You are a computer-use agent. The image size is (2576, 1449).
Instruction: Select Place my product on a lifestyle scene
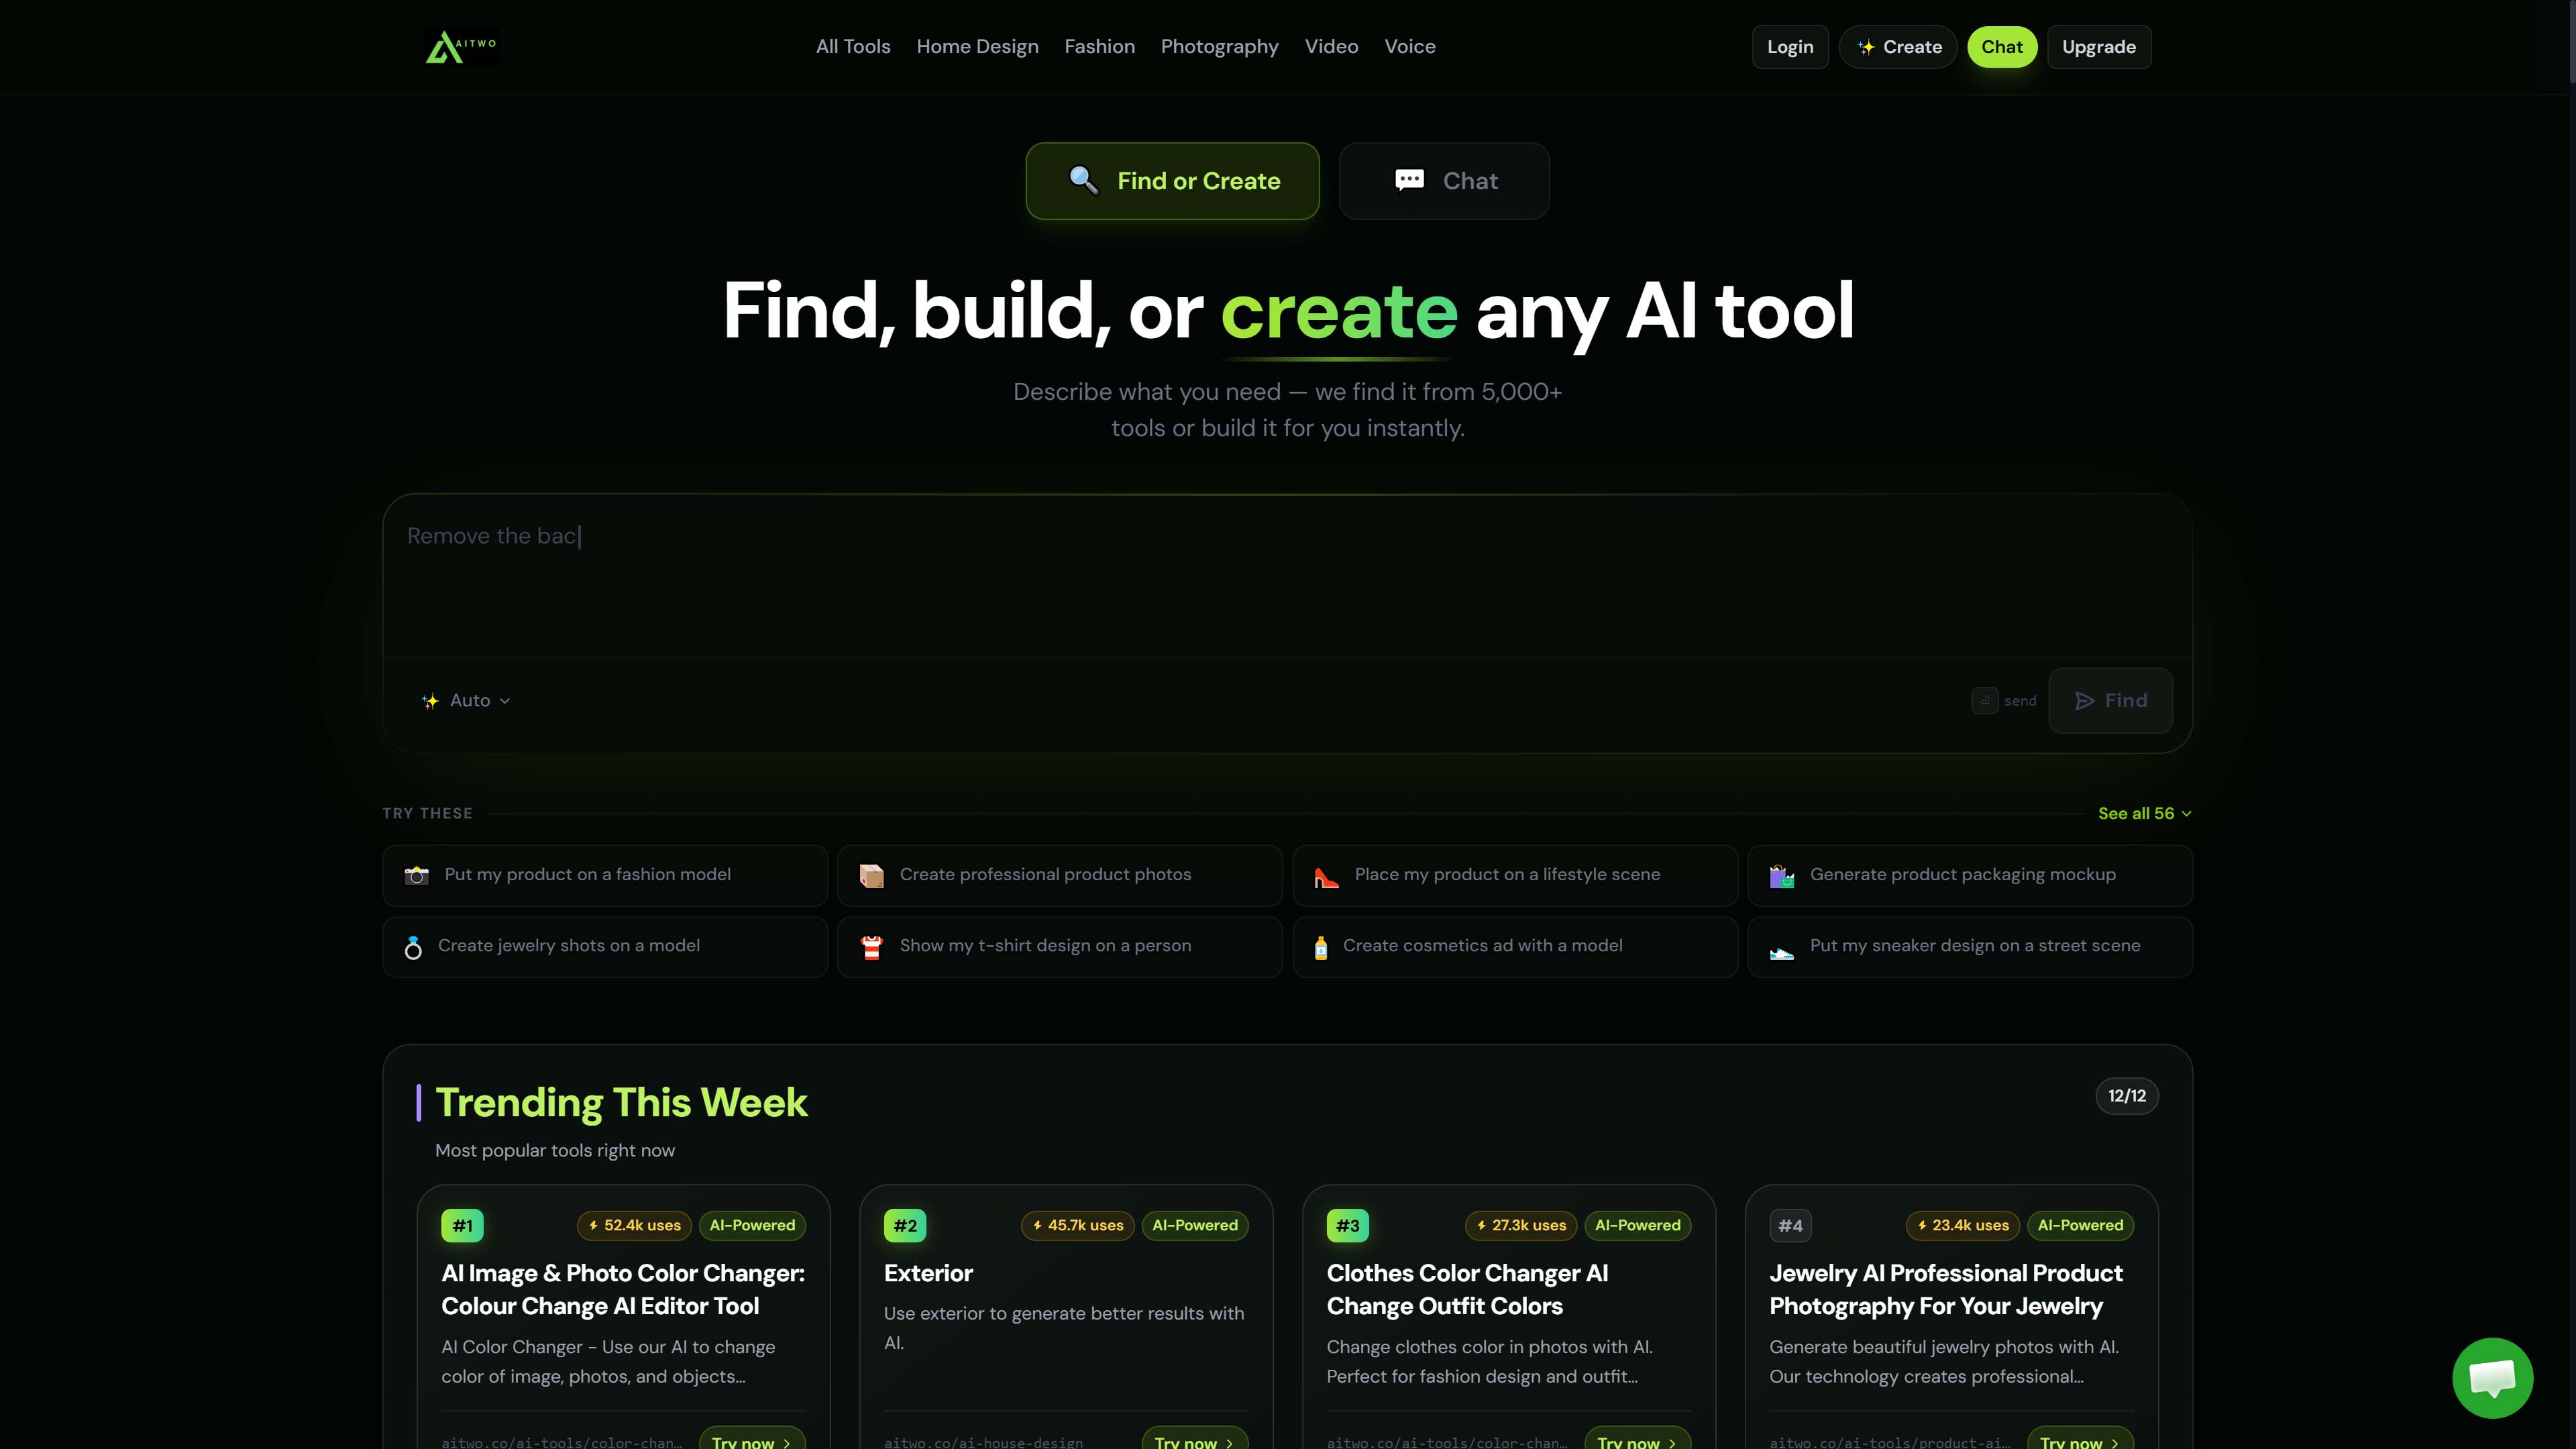tap(1514, 875)
